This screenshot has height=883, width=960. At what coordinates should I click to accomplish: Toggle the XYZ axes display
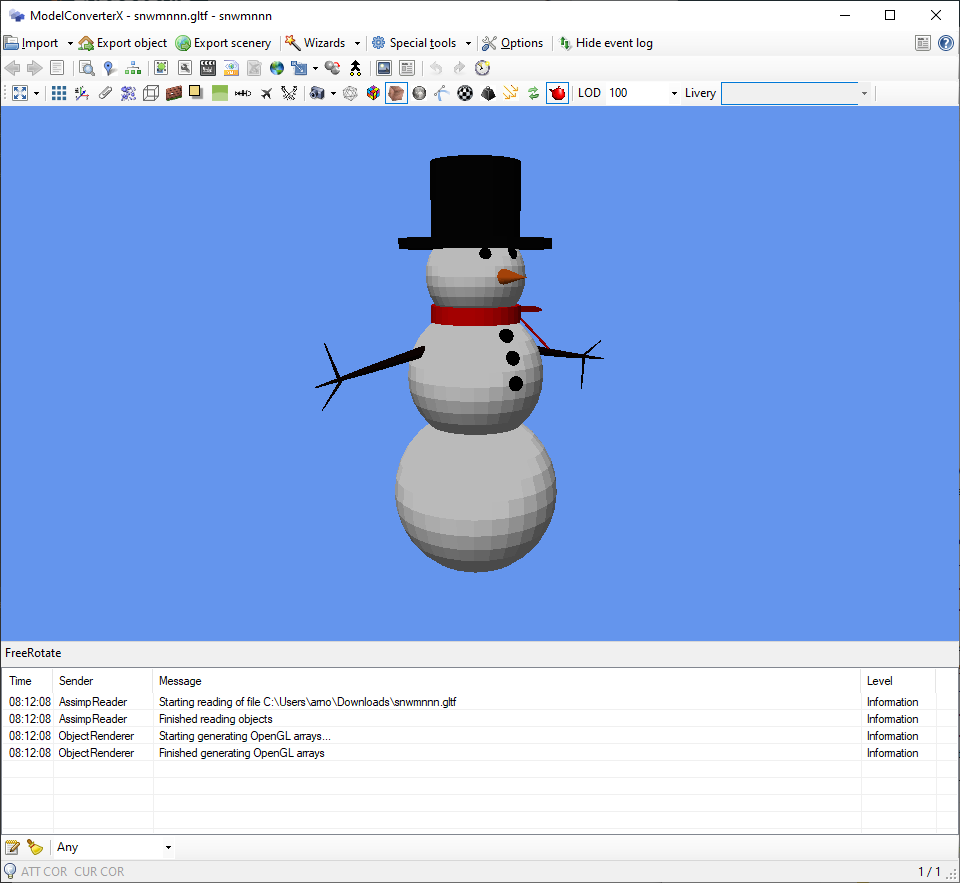(x=82, y=93)
